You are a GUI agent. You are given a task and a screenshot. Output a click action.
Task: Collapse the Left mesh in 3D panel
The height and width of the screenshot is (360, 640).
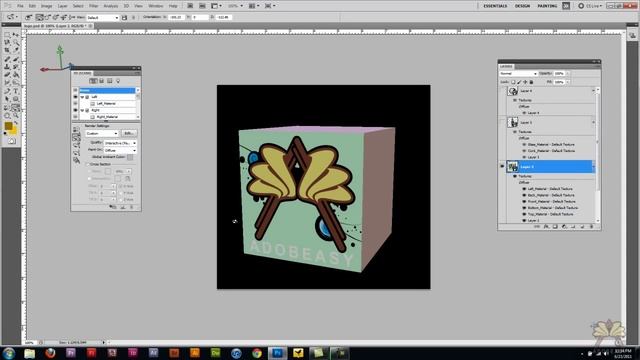coord(82,97)
